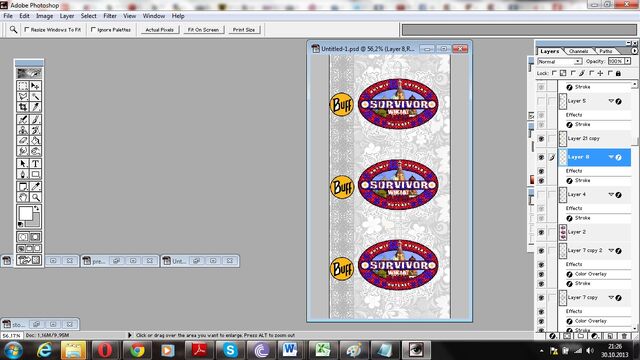Open the blending mode Normal dropdown

point(560,61)
